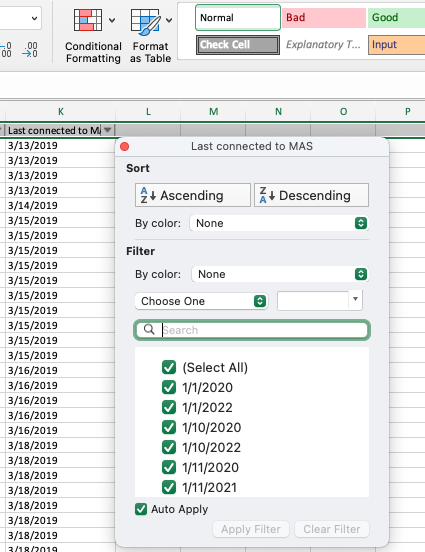This screenshot has width=425, height=552.
Task: Close the Last connected to MAS popup
Action: click(125, 146)
